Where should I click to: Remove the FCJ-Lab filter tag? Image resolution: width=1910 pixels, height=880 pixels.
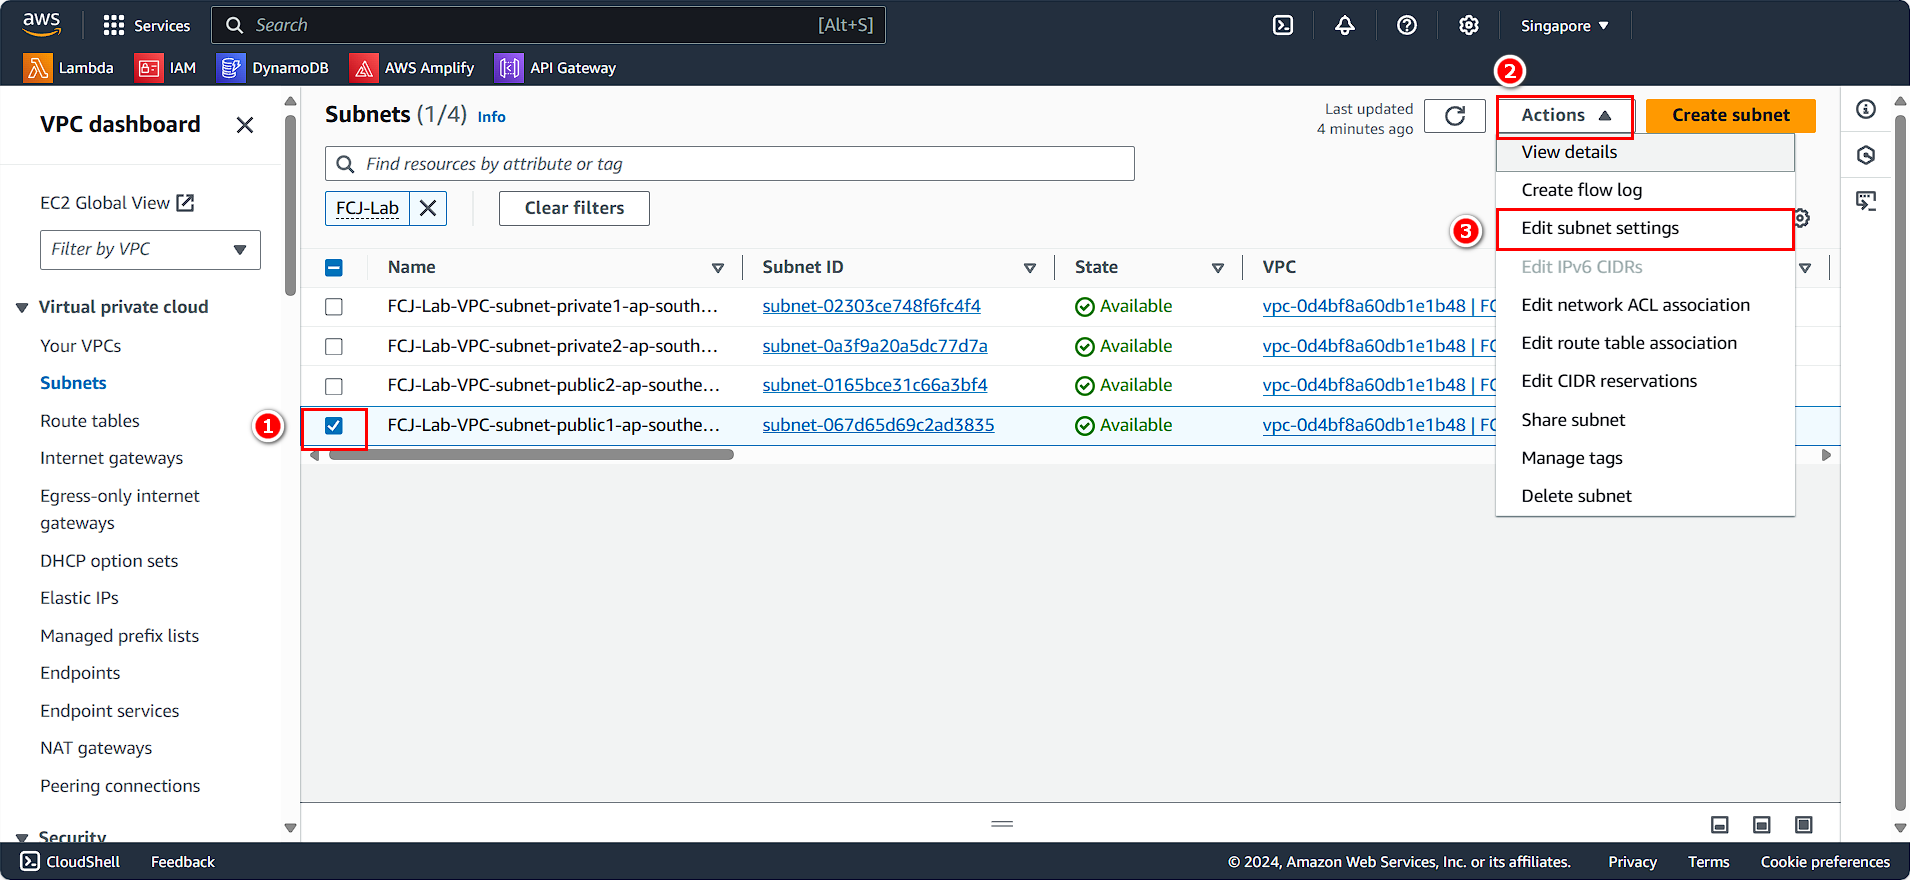[428, 208]
